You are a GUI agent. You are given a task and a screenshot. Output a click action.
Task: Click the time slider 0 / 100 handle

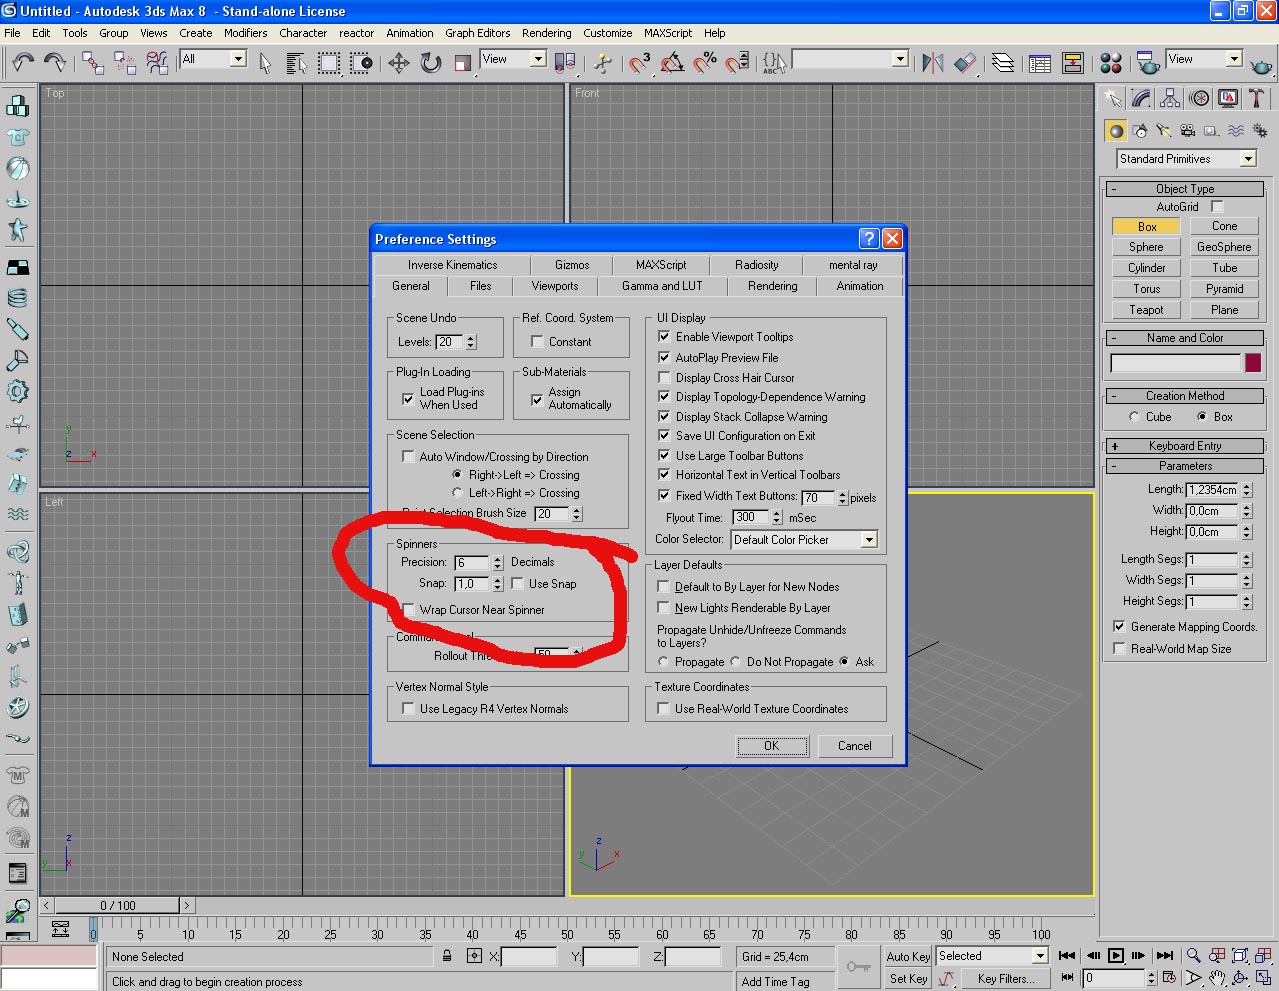pos(118,905)
